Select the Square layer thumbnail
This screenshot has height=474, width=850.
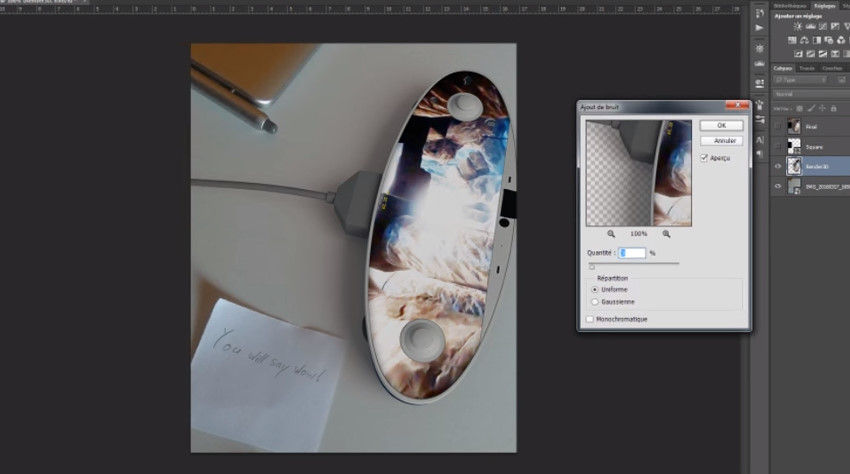click(x=794, y=147)
